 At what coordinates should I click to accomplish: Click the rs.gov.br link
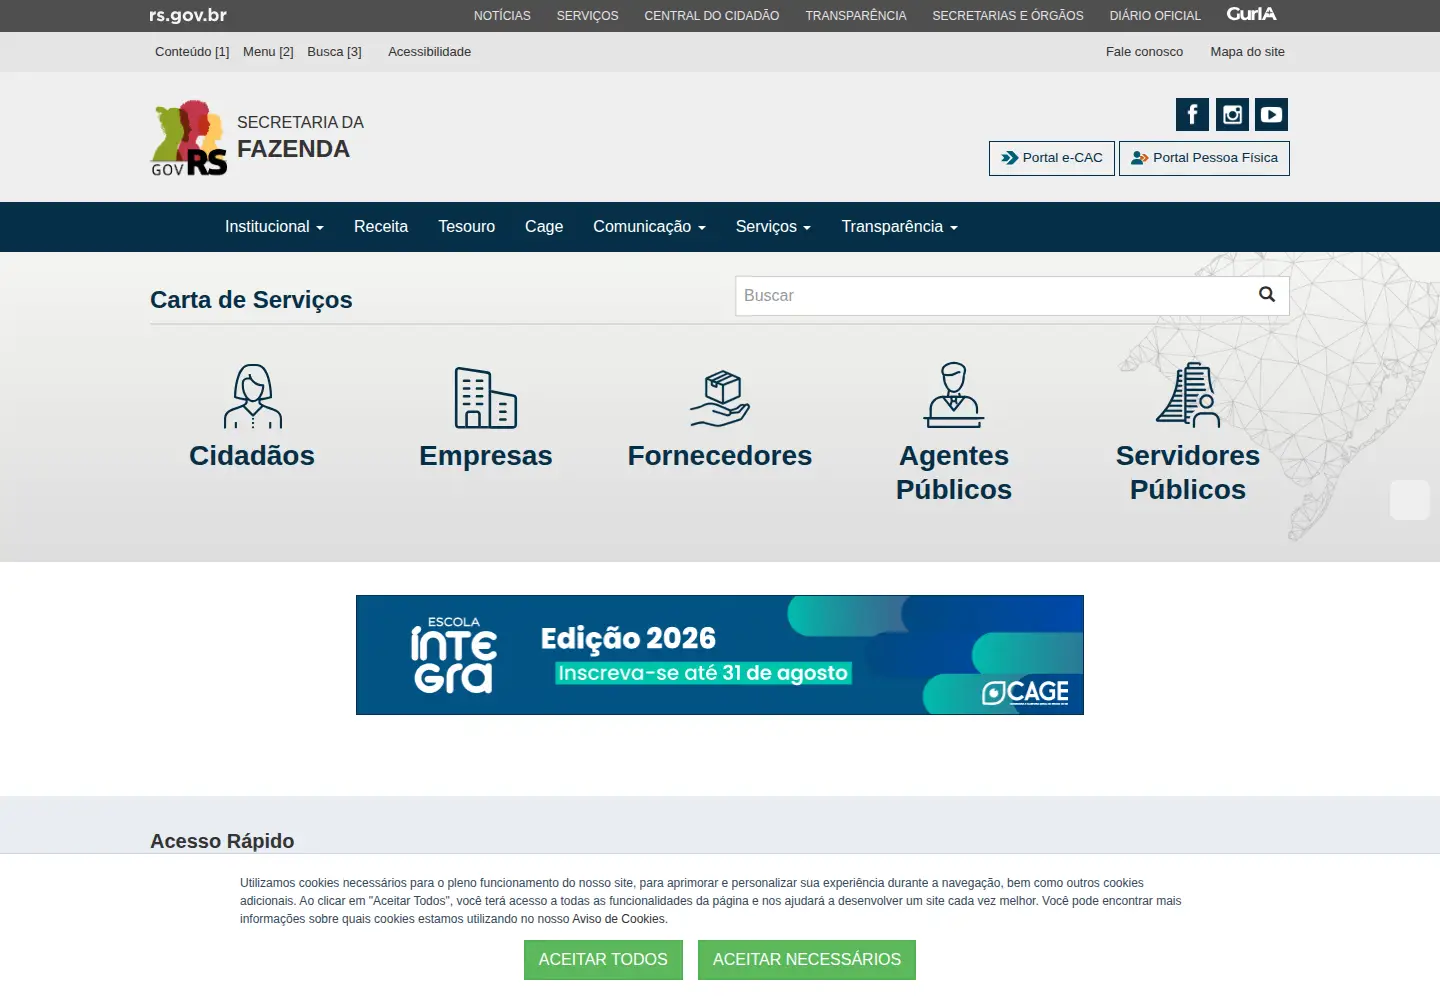coord(188,15)
